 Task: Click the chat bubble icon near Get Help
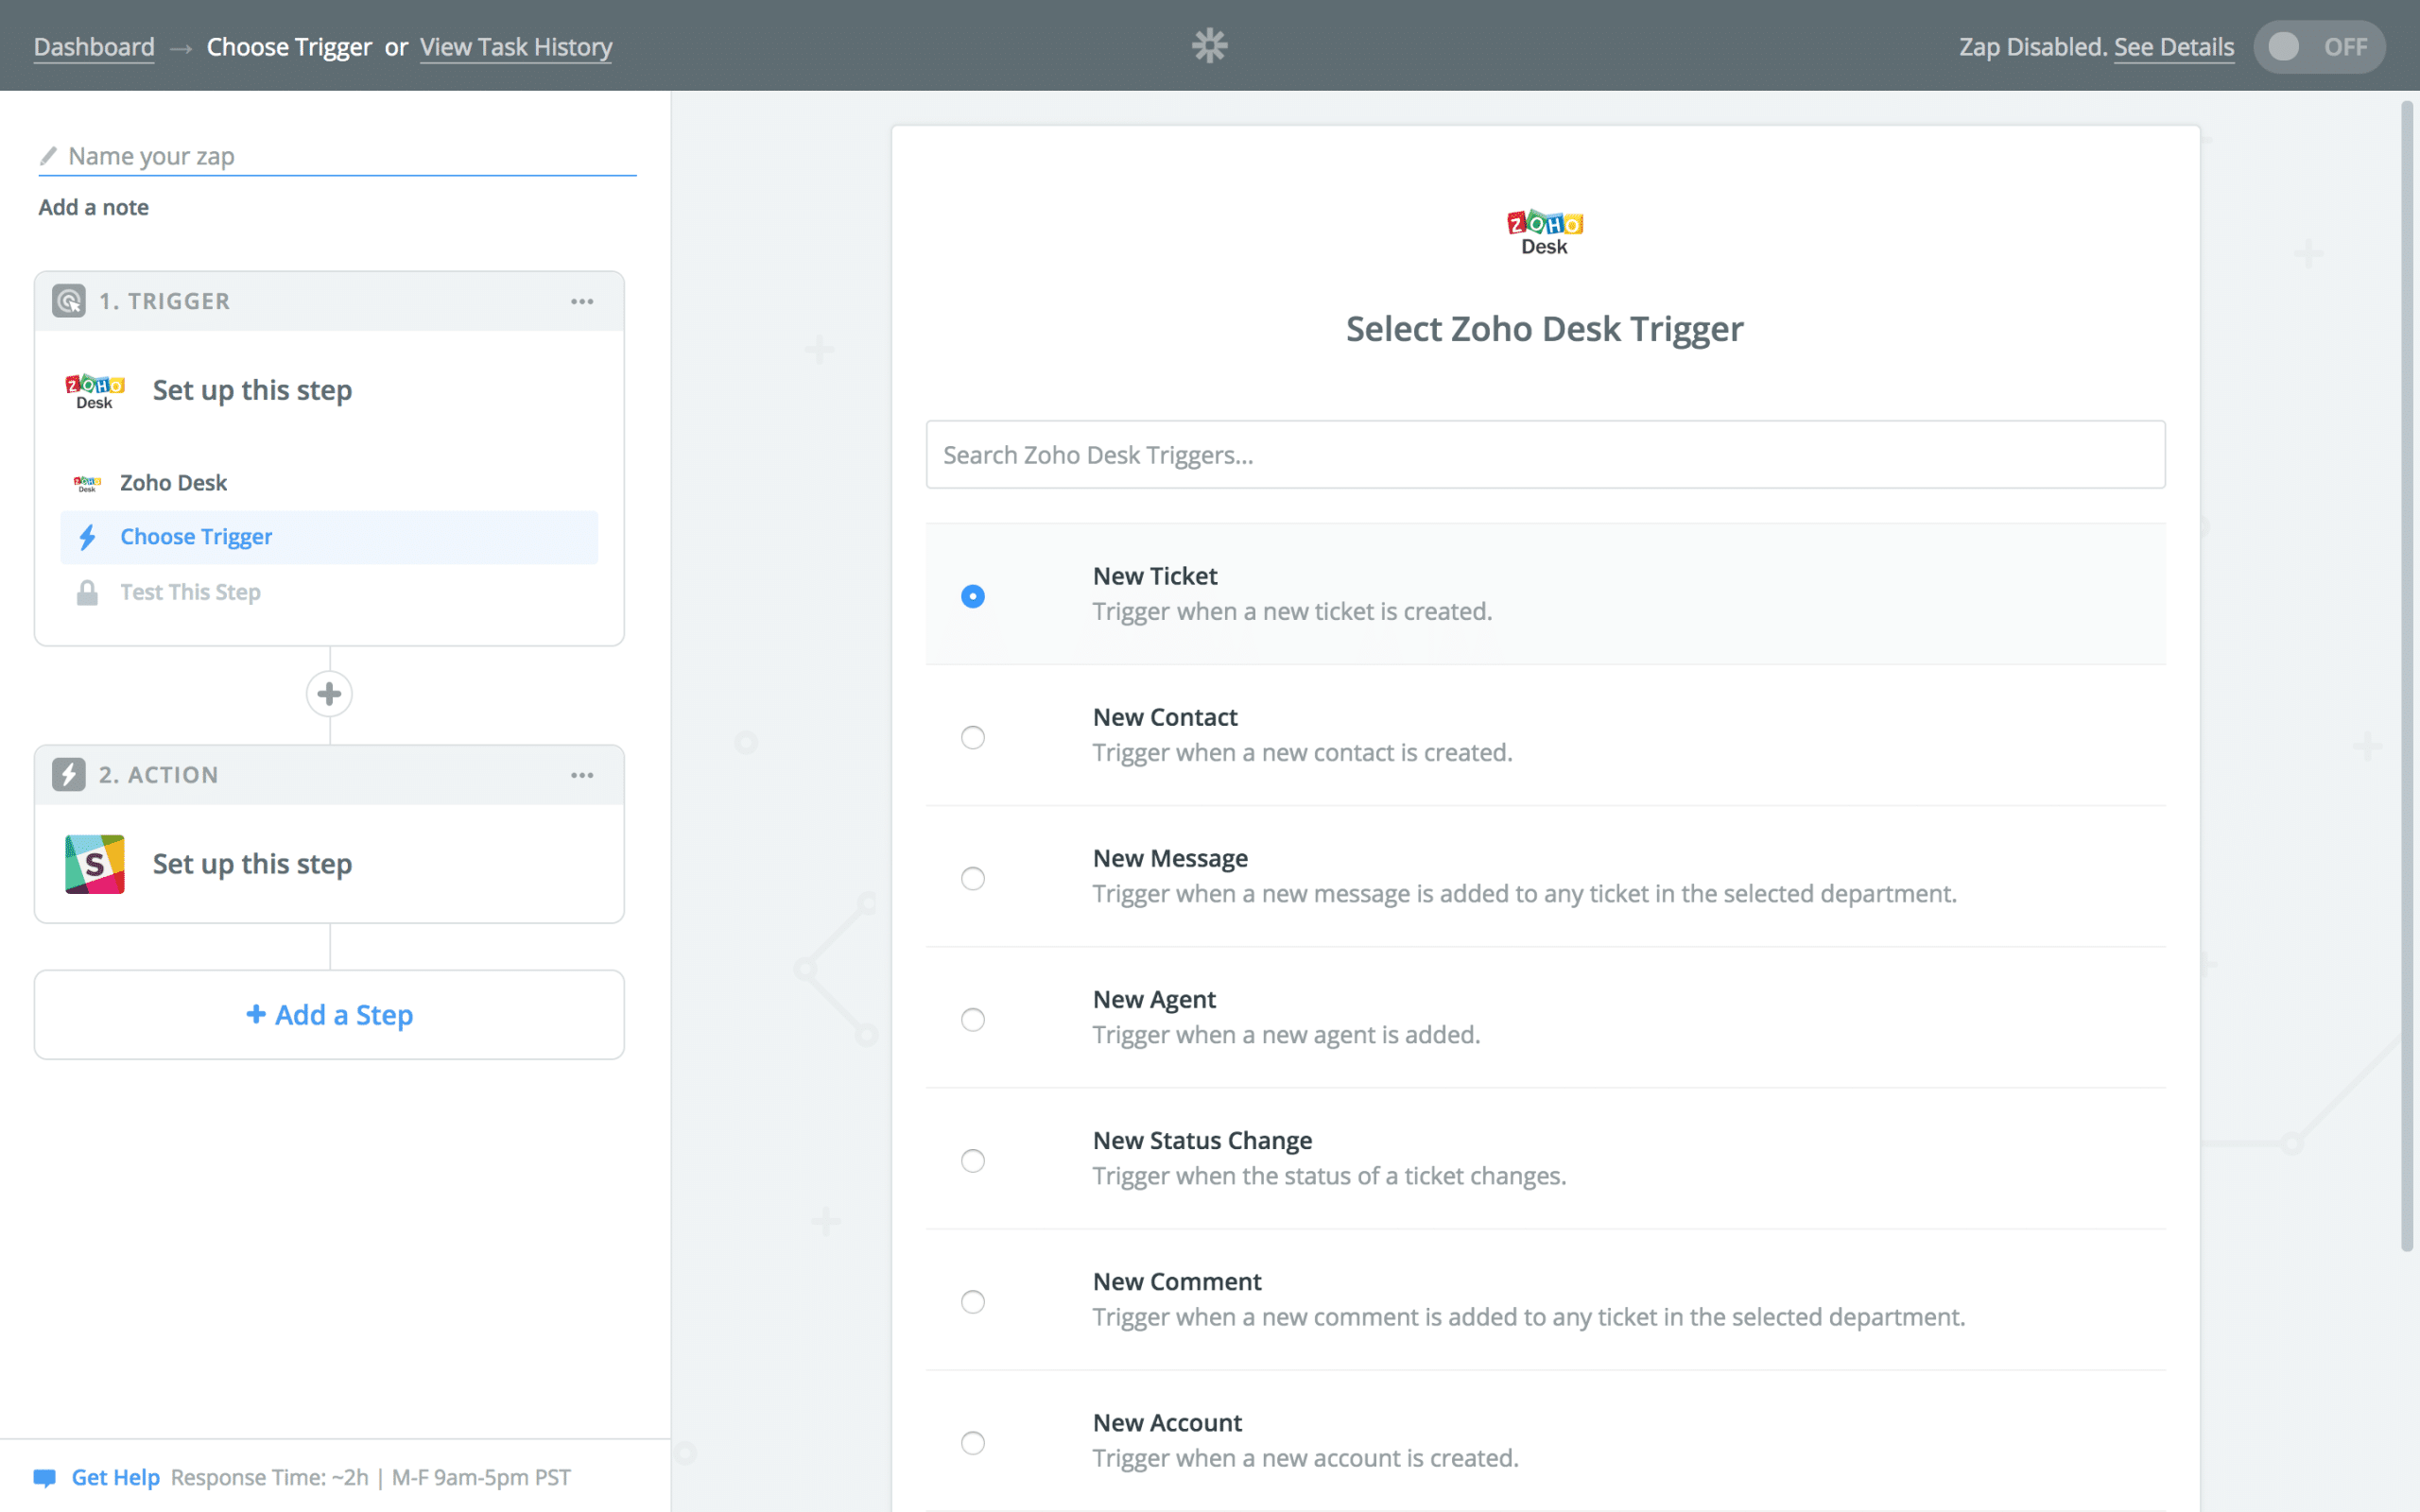point(45,1478)
